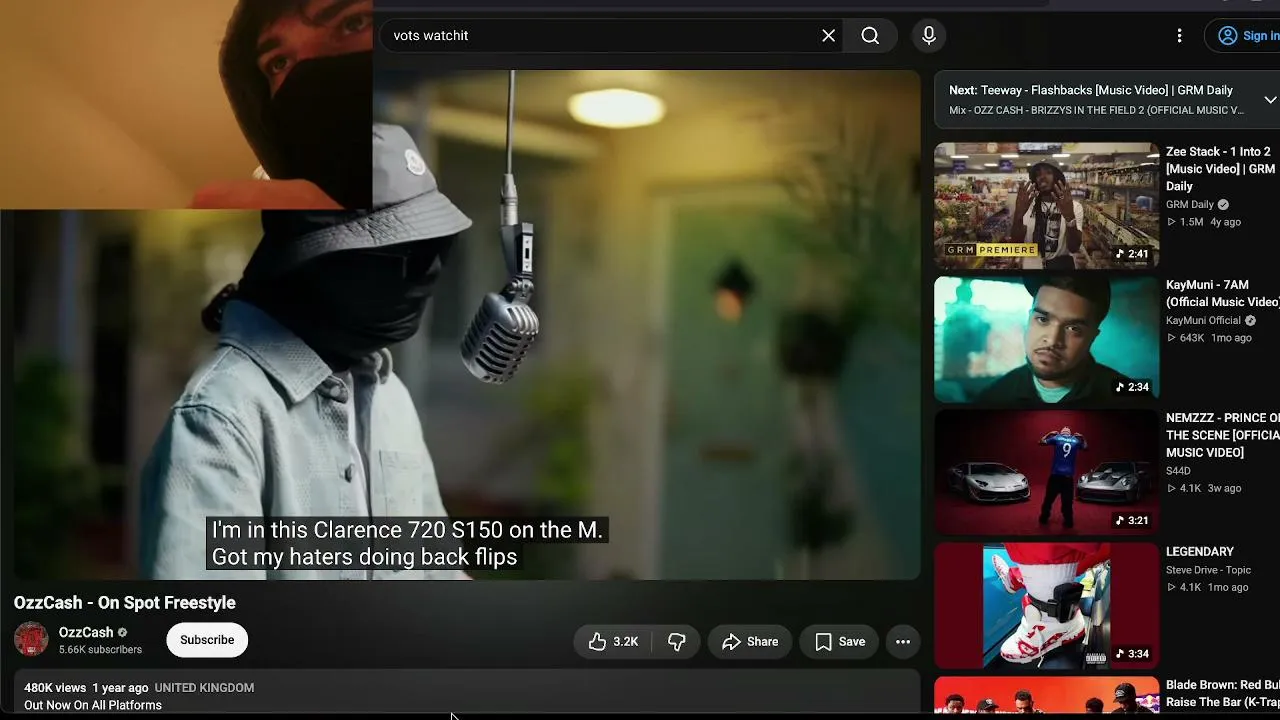Open LEGENDARY video thumbnail

tap(1046, 606)
